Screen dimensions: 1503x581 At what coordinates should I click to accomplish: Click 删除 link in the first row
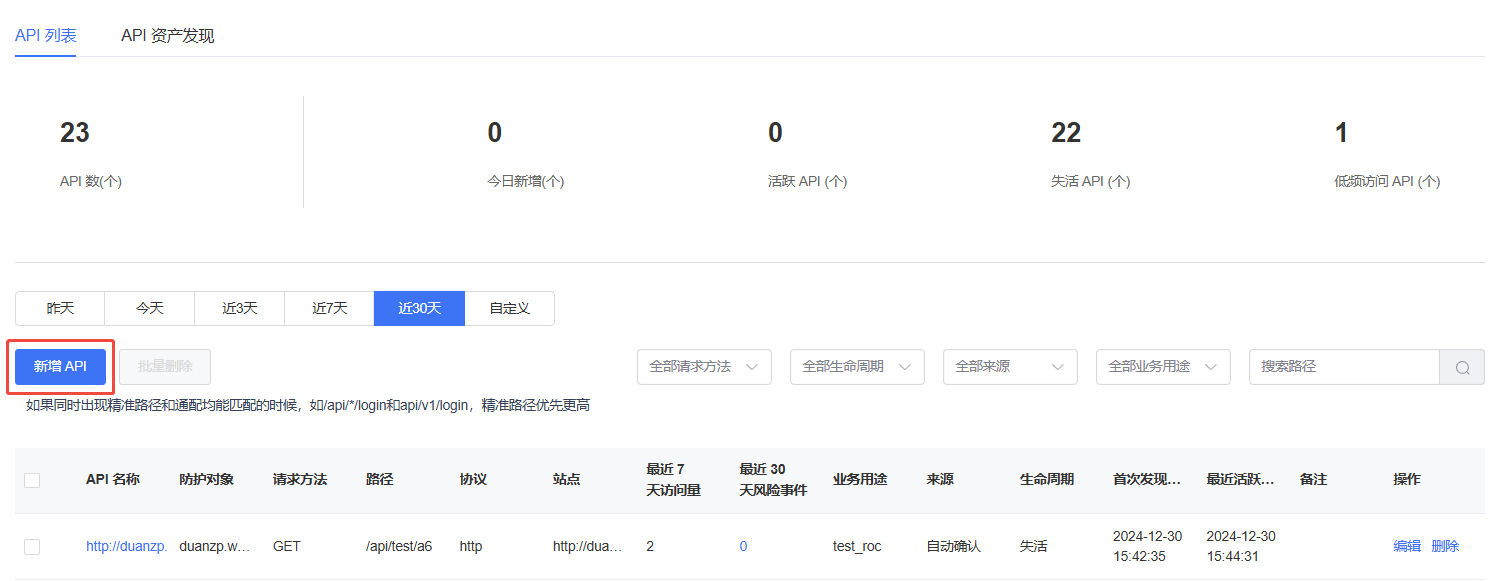click(x=1445, y=546)
